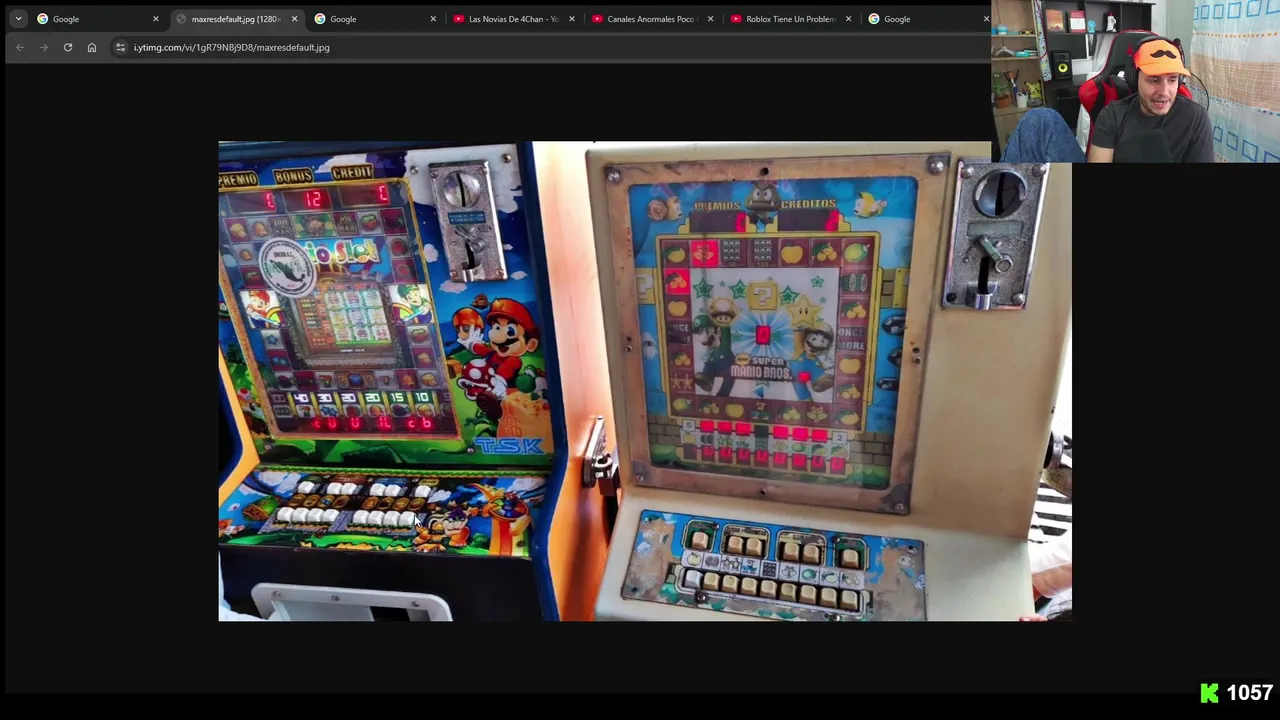Close the Google tab right of the Roblox tab
Image resolution: width=1280 pixels, height=720 pixels.
coord(986,19)
